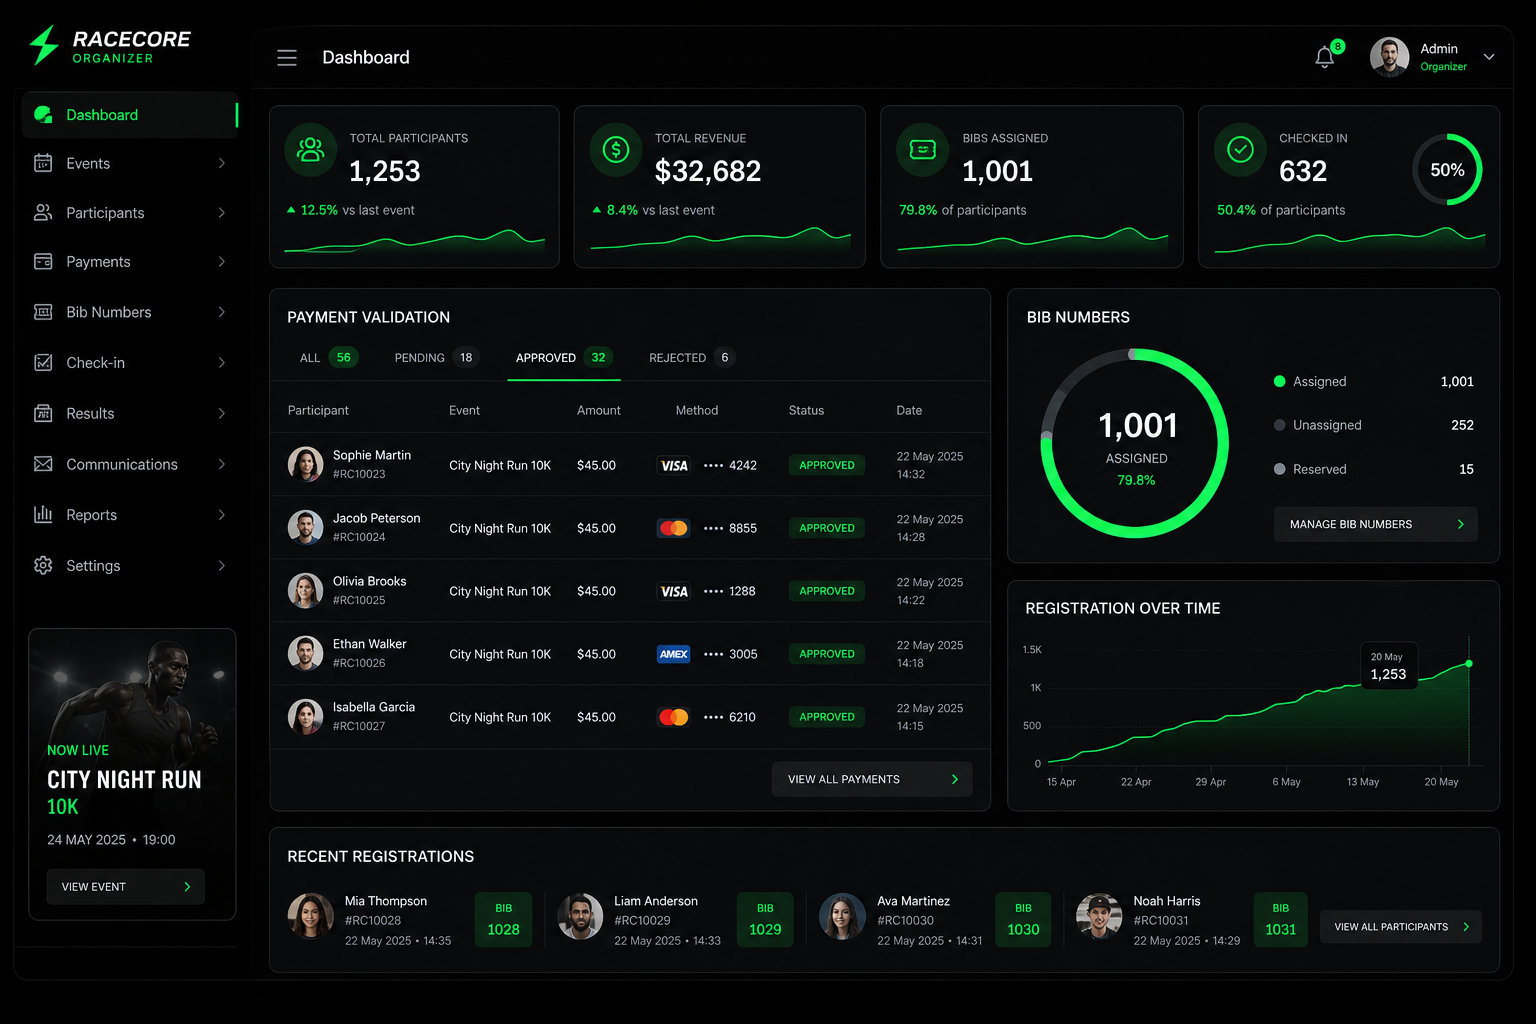Click the Communications envelope icon
This screenshot has width=1536, height=1024.
point(43,464)
